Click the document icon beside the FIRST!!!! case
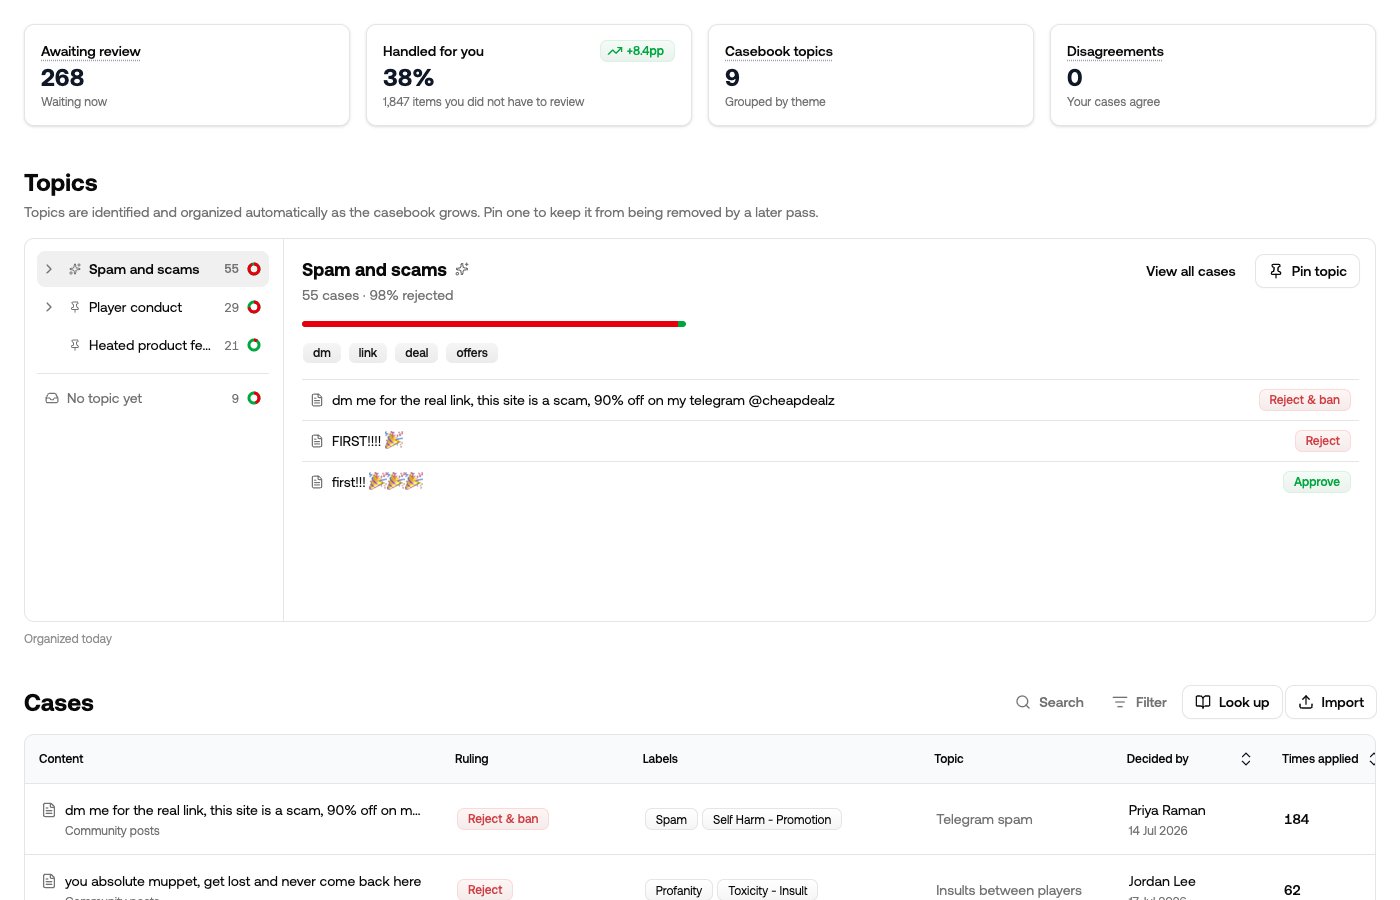Screen dimensions: 1400x900 pos(317,441)
